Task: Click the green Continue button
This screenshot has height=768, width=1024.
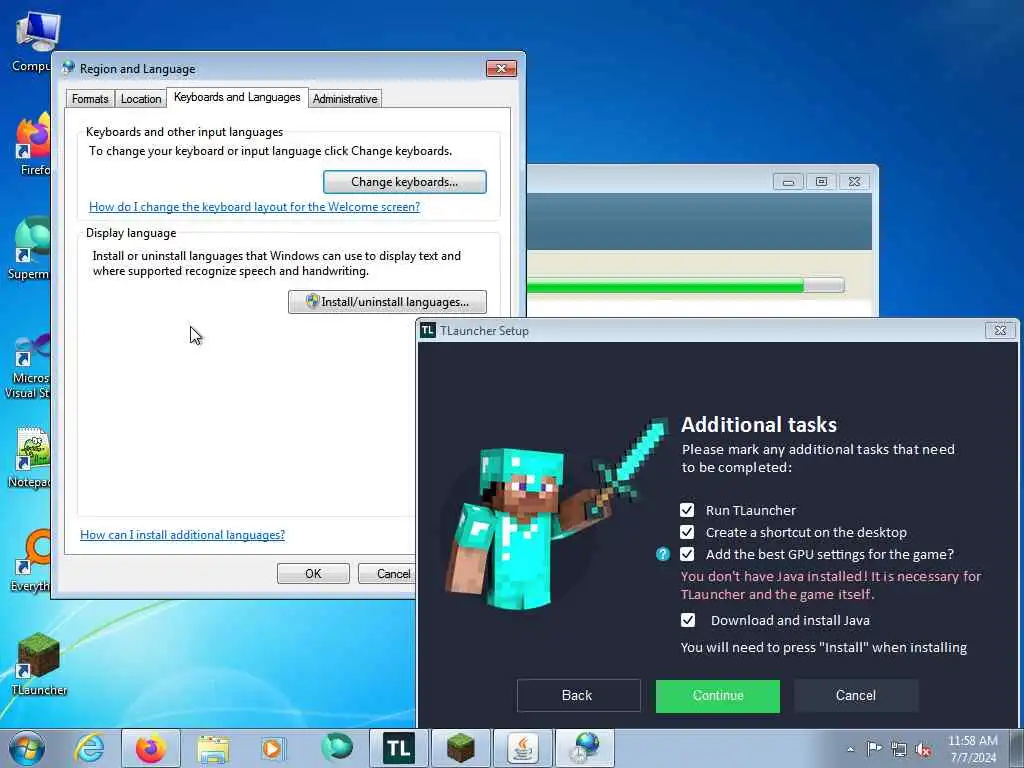Action: click(718, 696)
